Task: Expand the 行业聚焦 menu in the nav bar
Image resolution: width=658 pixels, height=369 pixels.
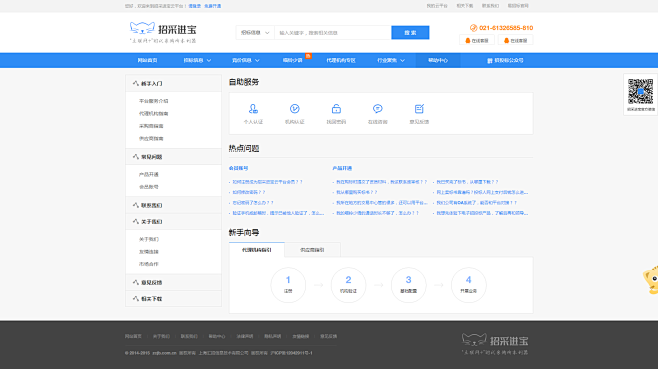Action: coord(391,60)
